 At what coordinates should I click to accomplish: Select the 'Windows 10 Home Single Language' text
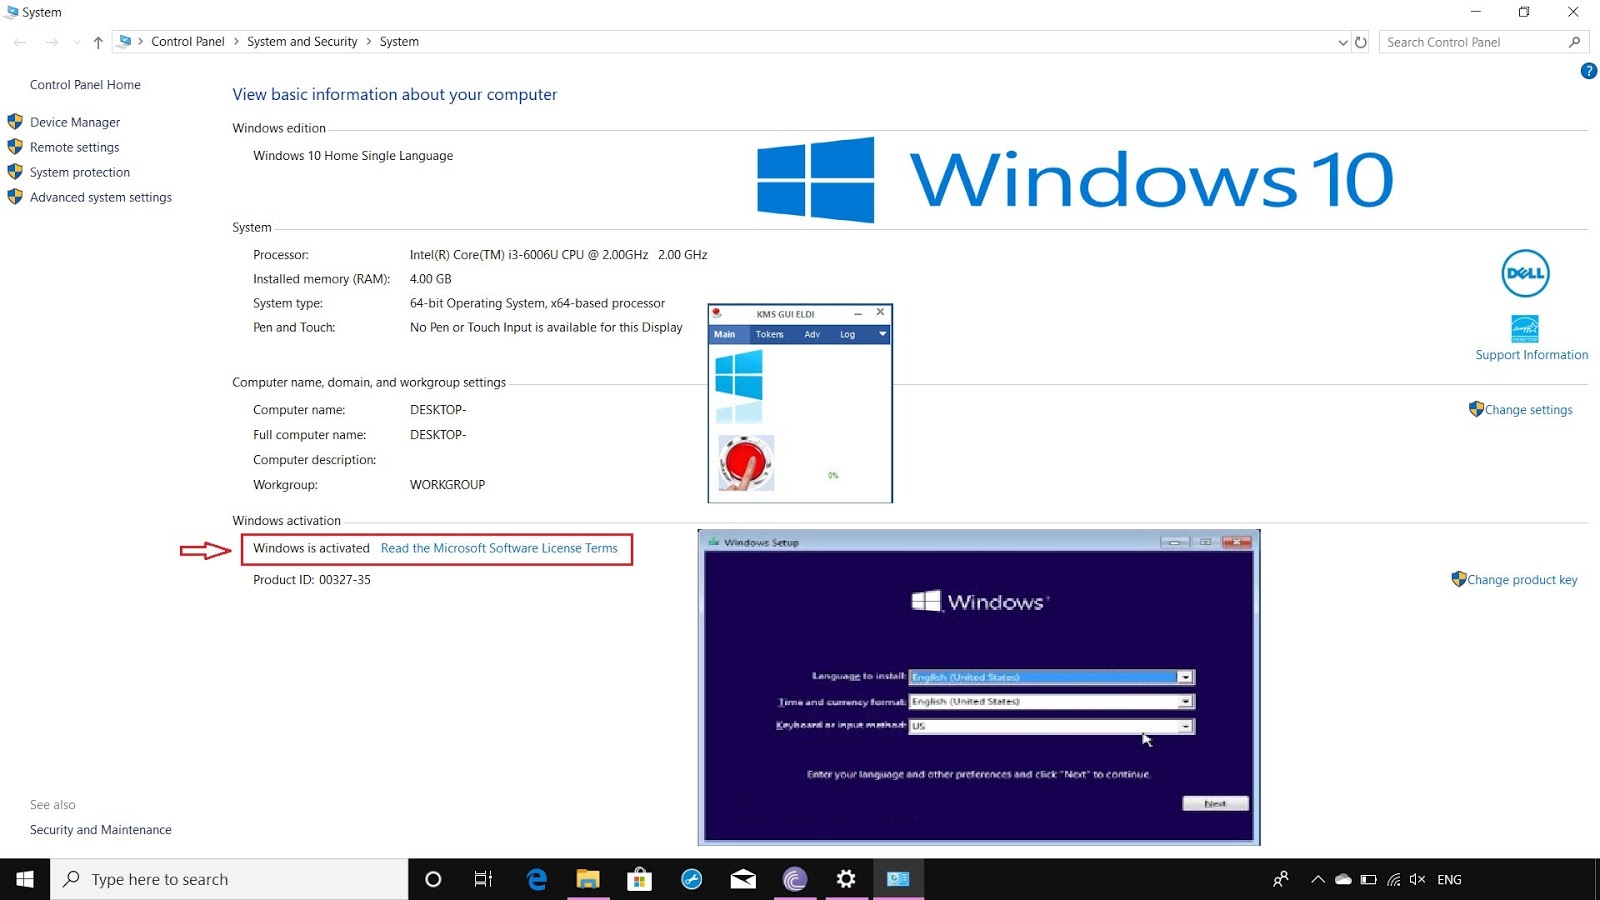(353, 156)
